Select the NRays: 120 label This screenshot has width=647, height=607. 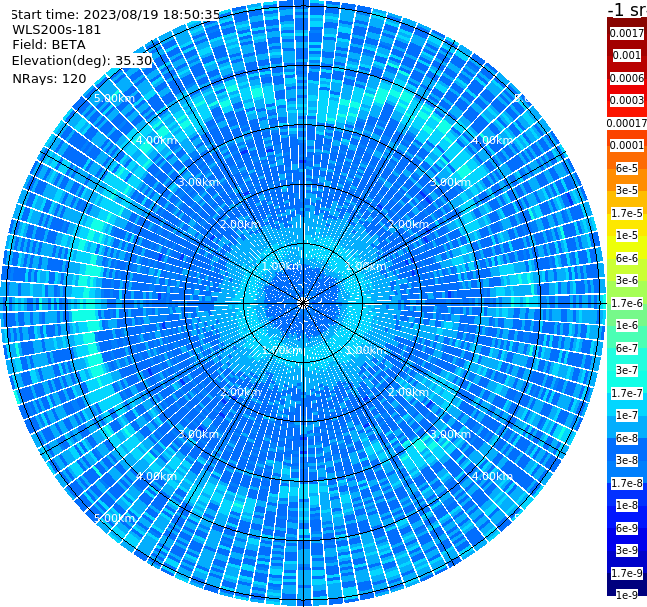(x=49, y=78)
